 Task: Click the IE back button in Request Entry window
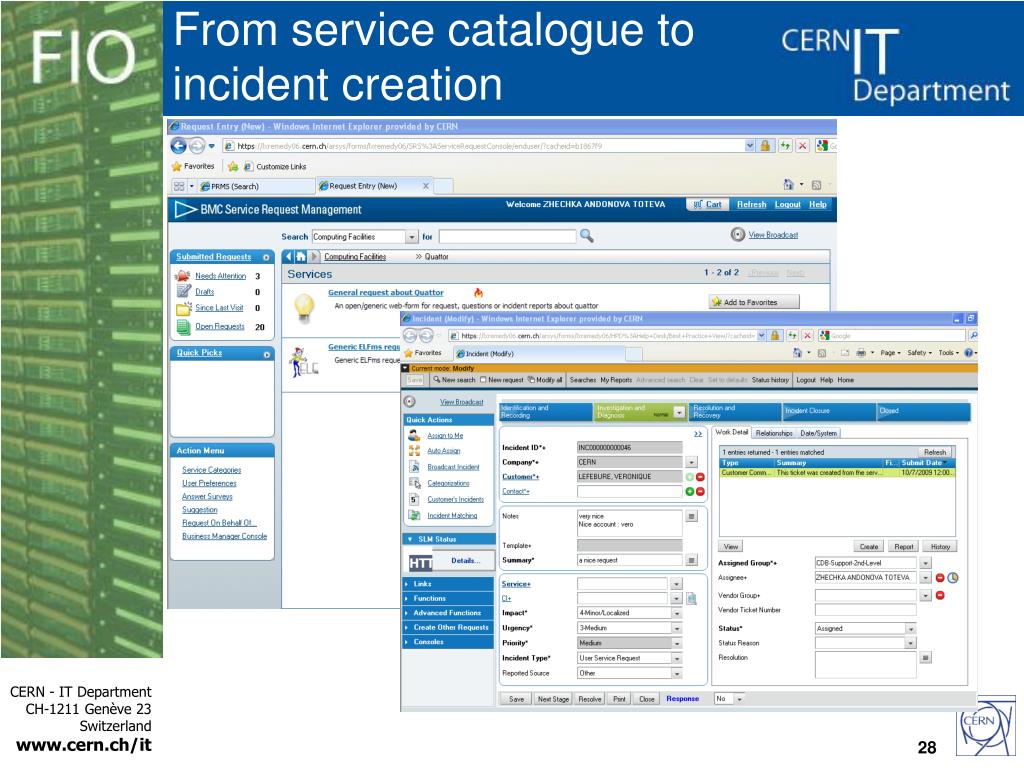pos(178,146)
